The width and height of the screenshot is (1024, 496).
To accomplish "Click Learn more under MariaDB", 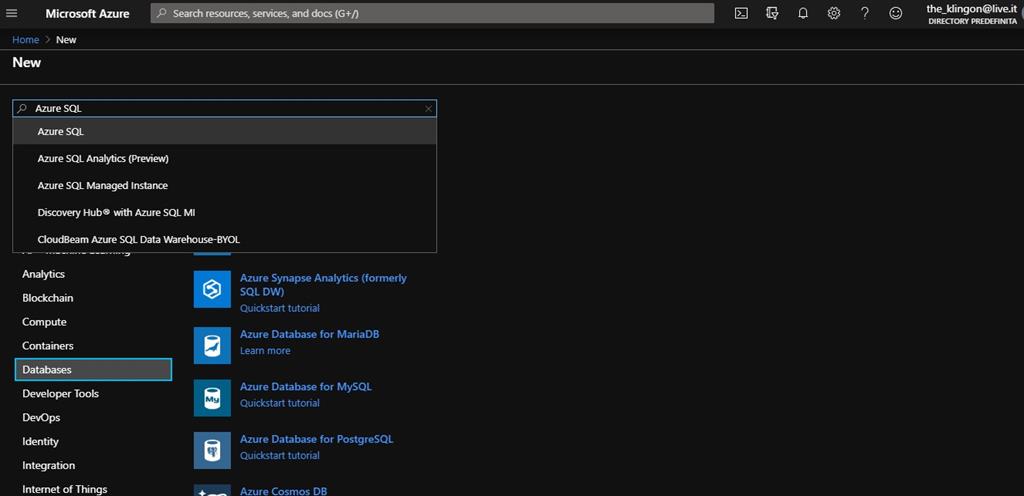I will 264,350.
